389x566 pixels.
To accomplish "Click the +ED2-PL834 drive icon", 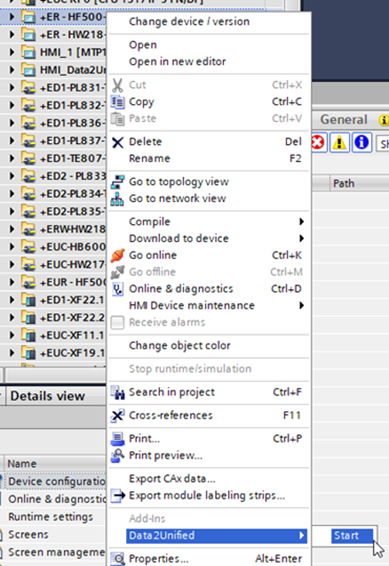I will pos(28,194).
